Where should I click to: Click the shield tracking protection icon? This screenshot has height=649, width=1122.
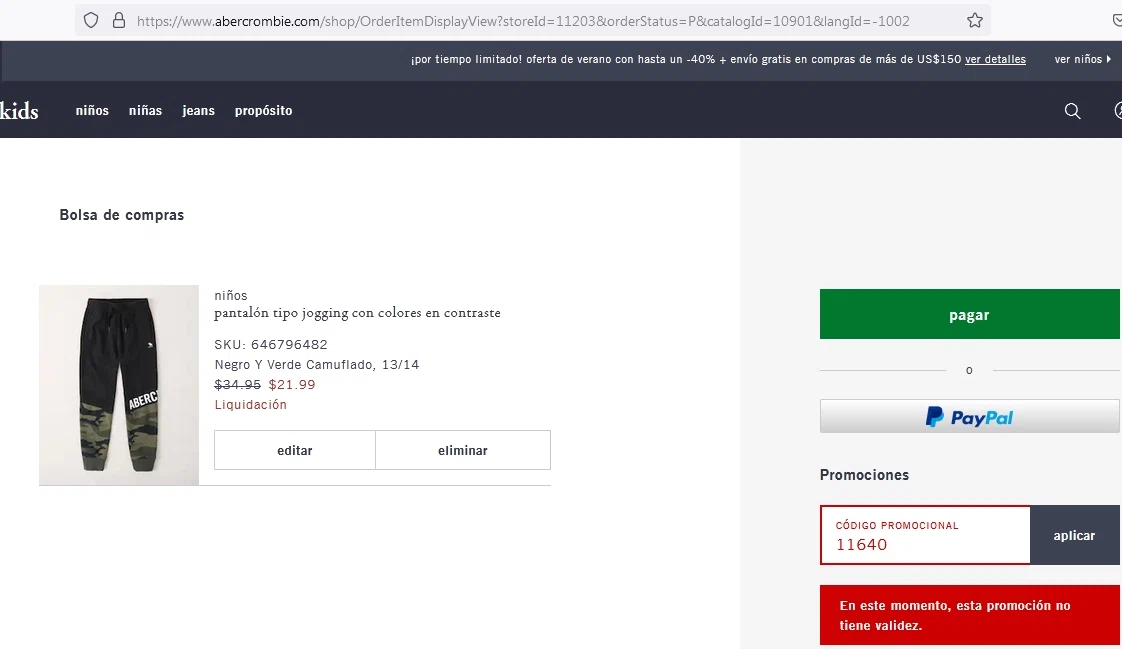coord(91,21)
